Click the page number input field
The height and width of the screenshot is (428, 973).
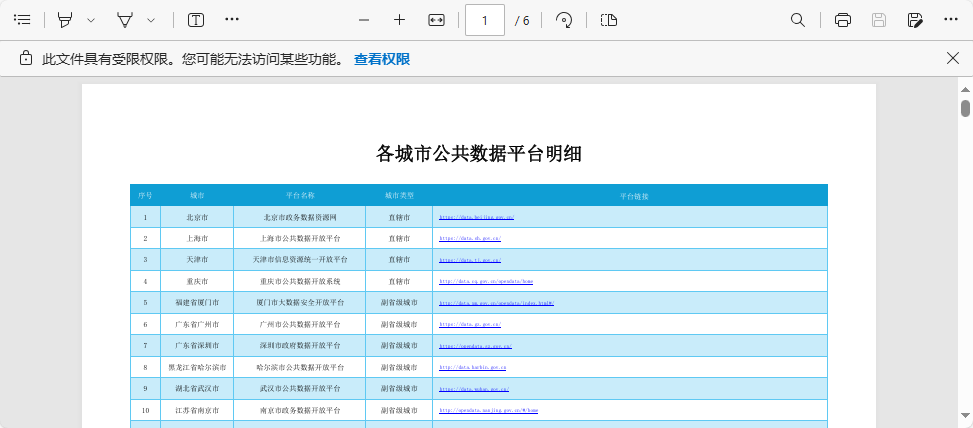(485, 20)
